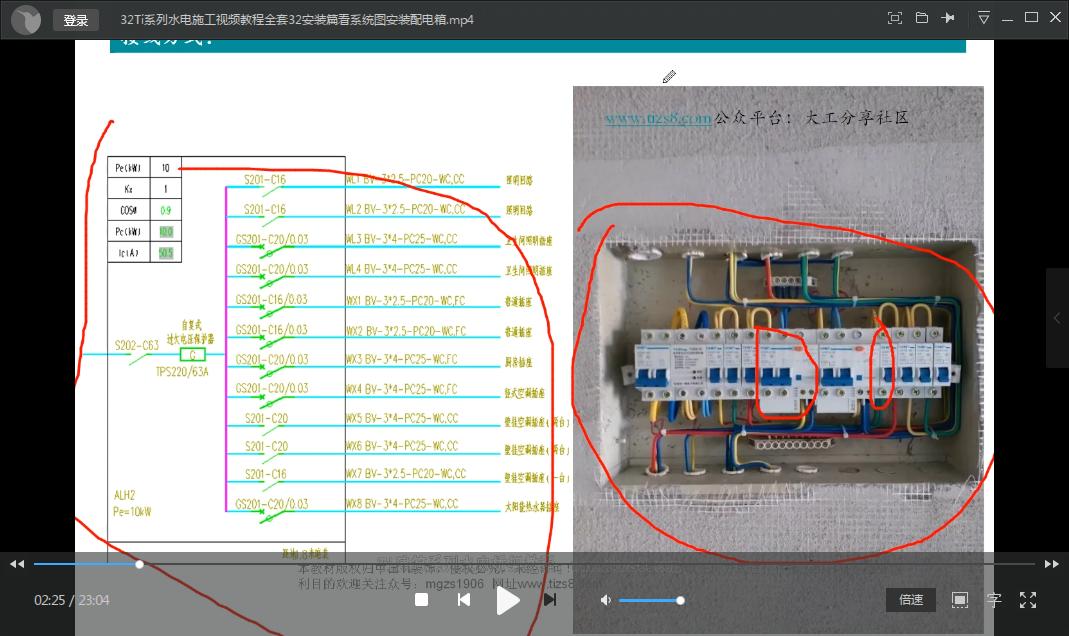Go to the previous video
The image size is (1069, 636).
(x=464, y=600)
